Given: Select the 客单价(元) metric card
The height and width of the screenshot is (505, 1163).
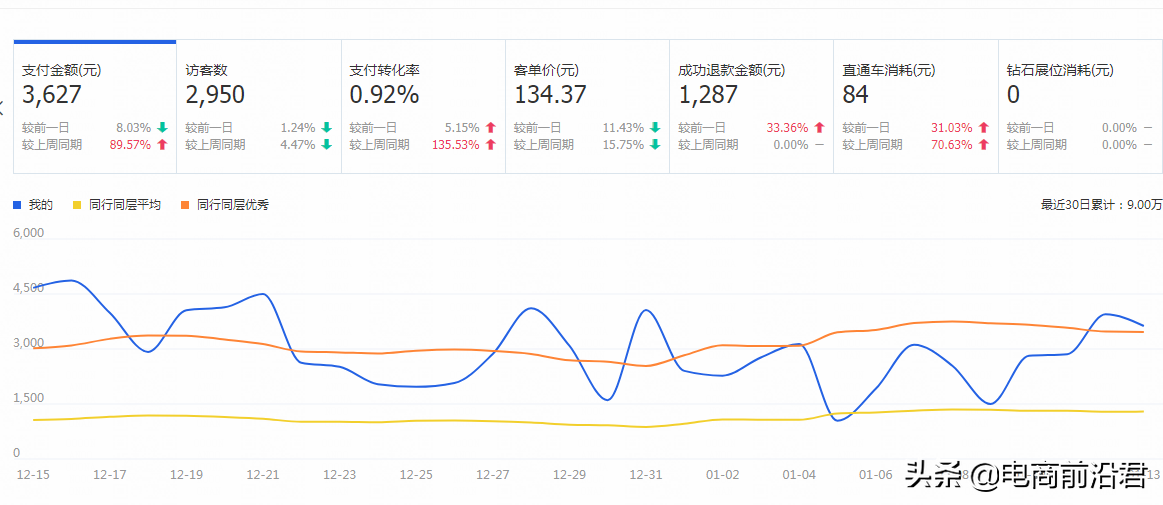Looking at the screenshot, I should click(x=587, y=107).
